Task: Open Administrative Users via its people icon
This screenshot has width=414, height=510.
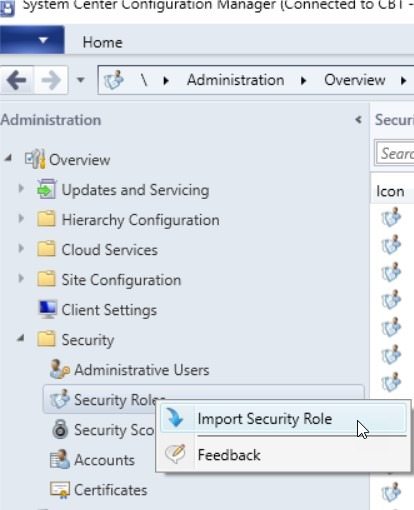Action: coord(60,369)
